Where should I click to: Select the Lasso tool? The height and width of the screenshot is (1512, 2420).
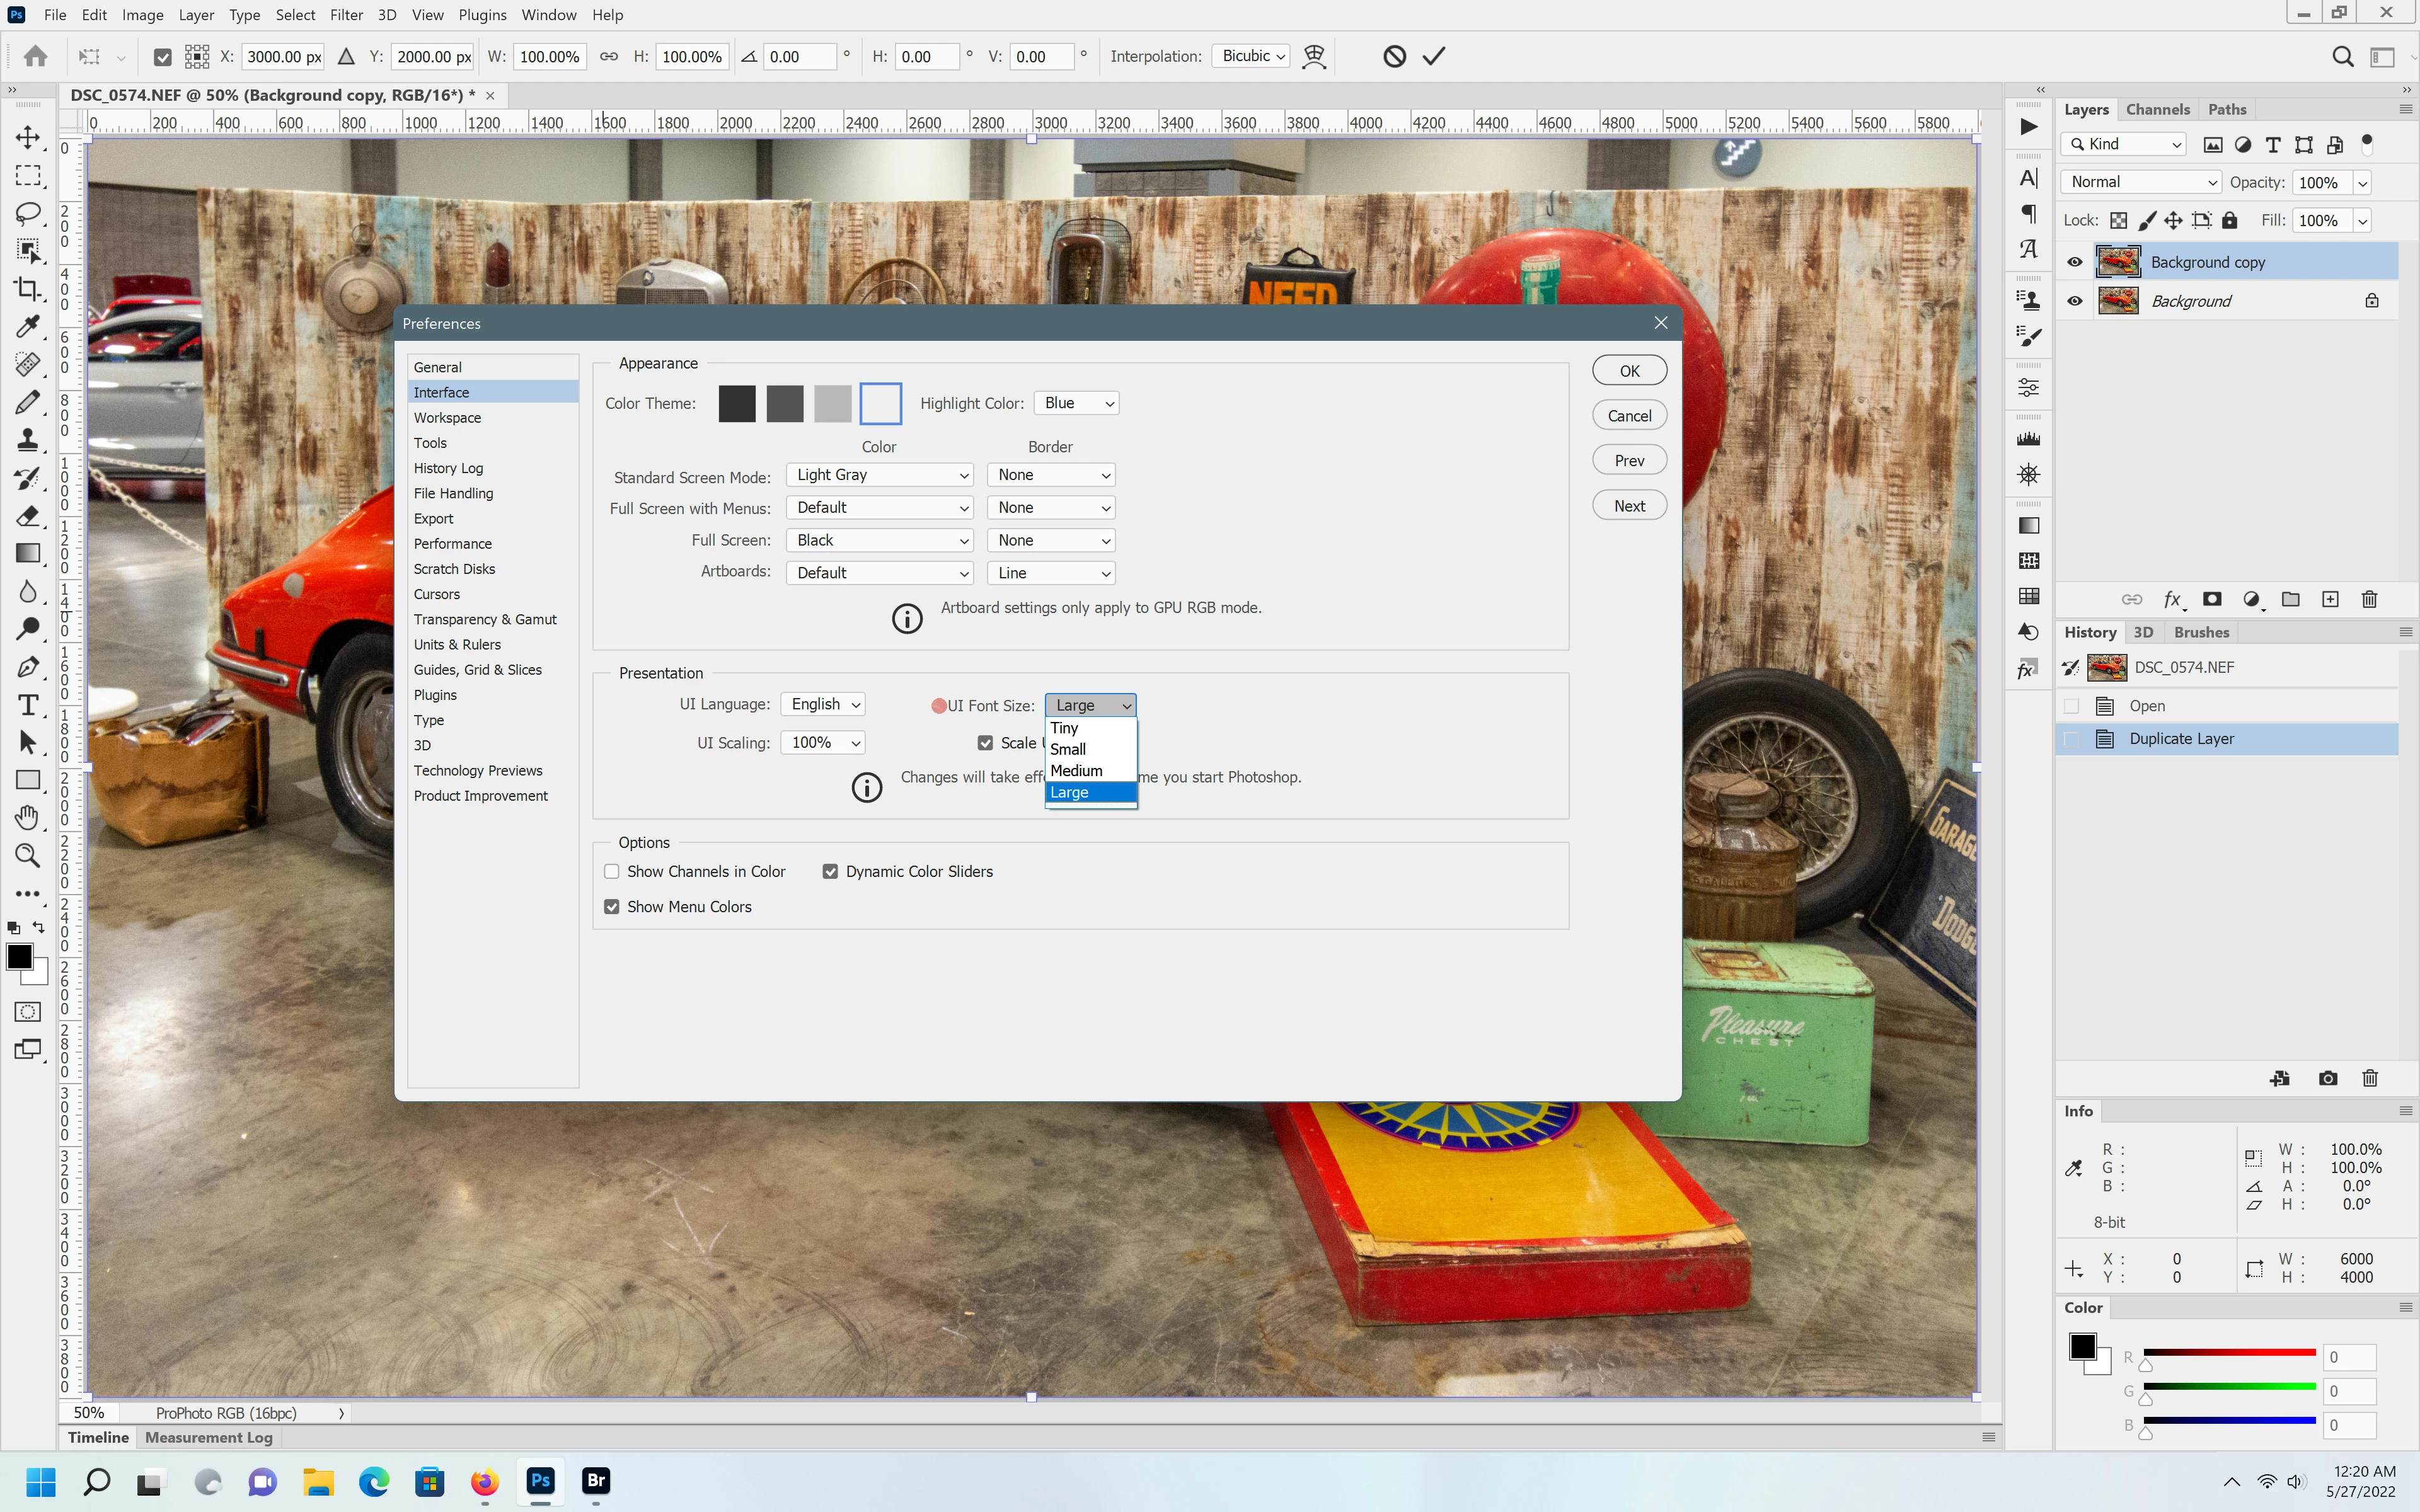(28, 213)
